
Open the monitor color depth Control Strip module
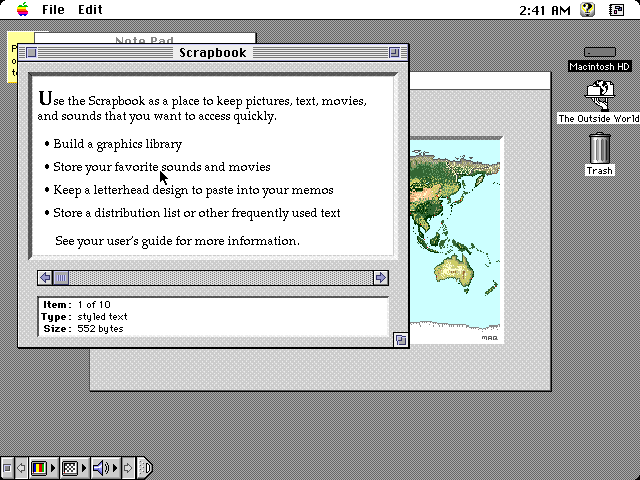click(43, 468)
